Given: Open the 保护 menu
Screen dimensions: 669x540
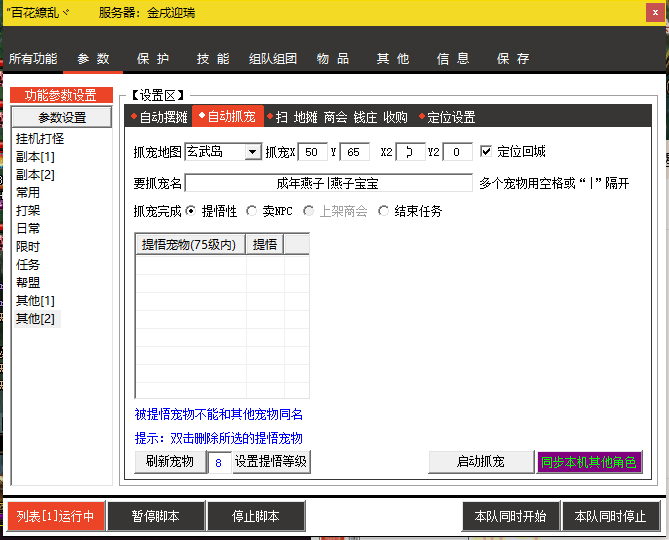Looking at the screenshot, I should 153,58.
